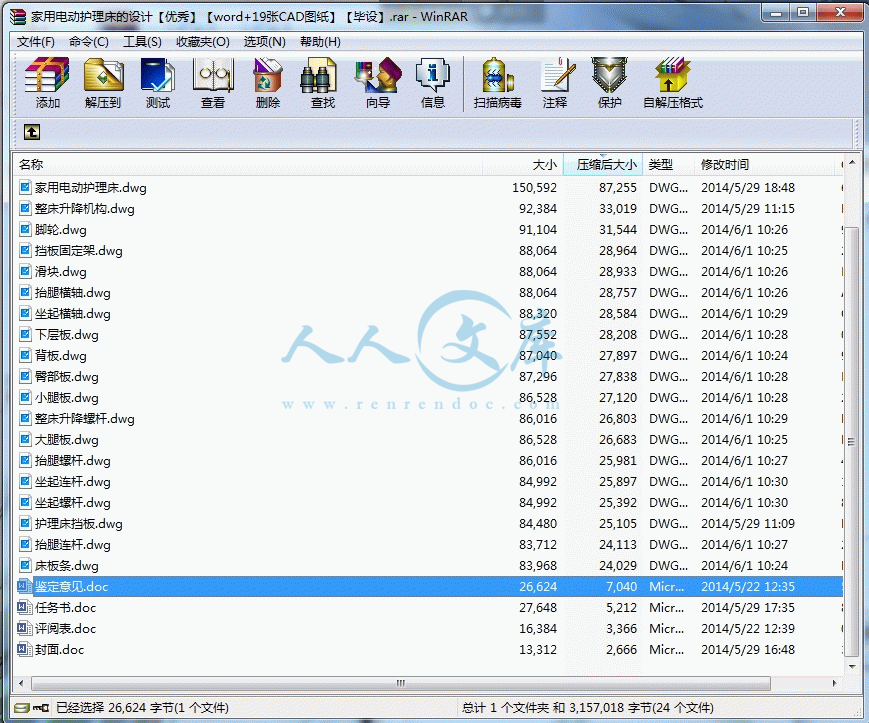Open the 选项(N) menu

(x=265, y=42)
